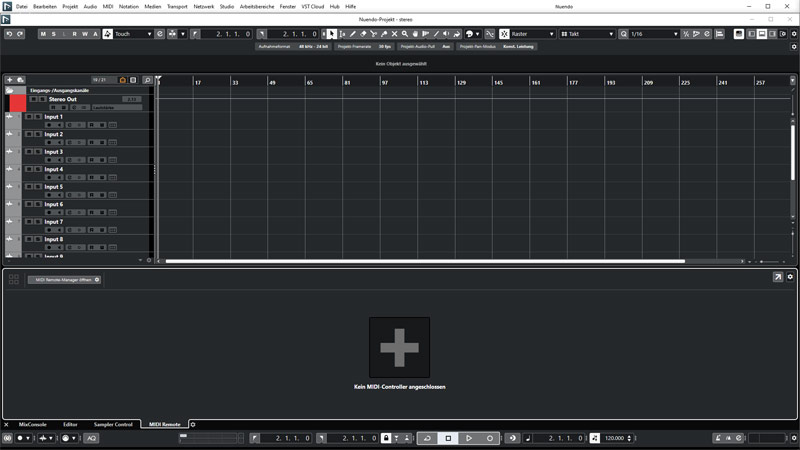Toggle the cycle loop button in transport

click(x=427, y=438)
